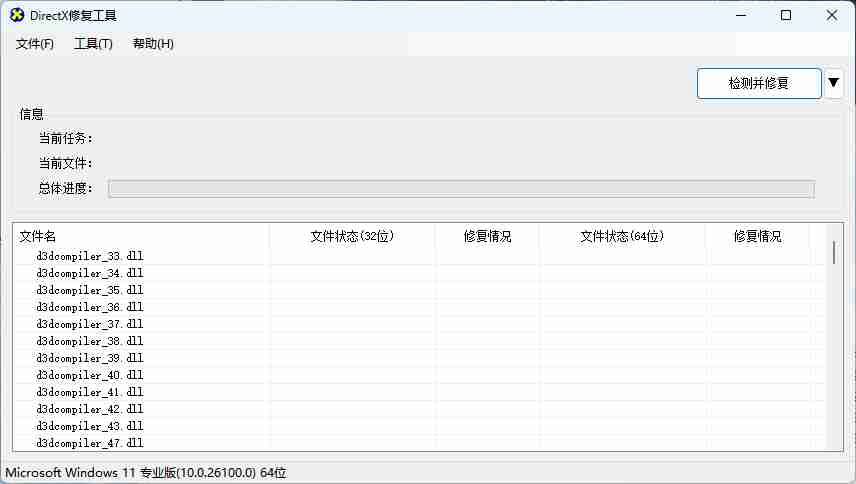Select the d3dcompiler_43.dll row
Viewport: 856px width, 484px height.
coord(90,426)
